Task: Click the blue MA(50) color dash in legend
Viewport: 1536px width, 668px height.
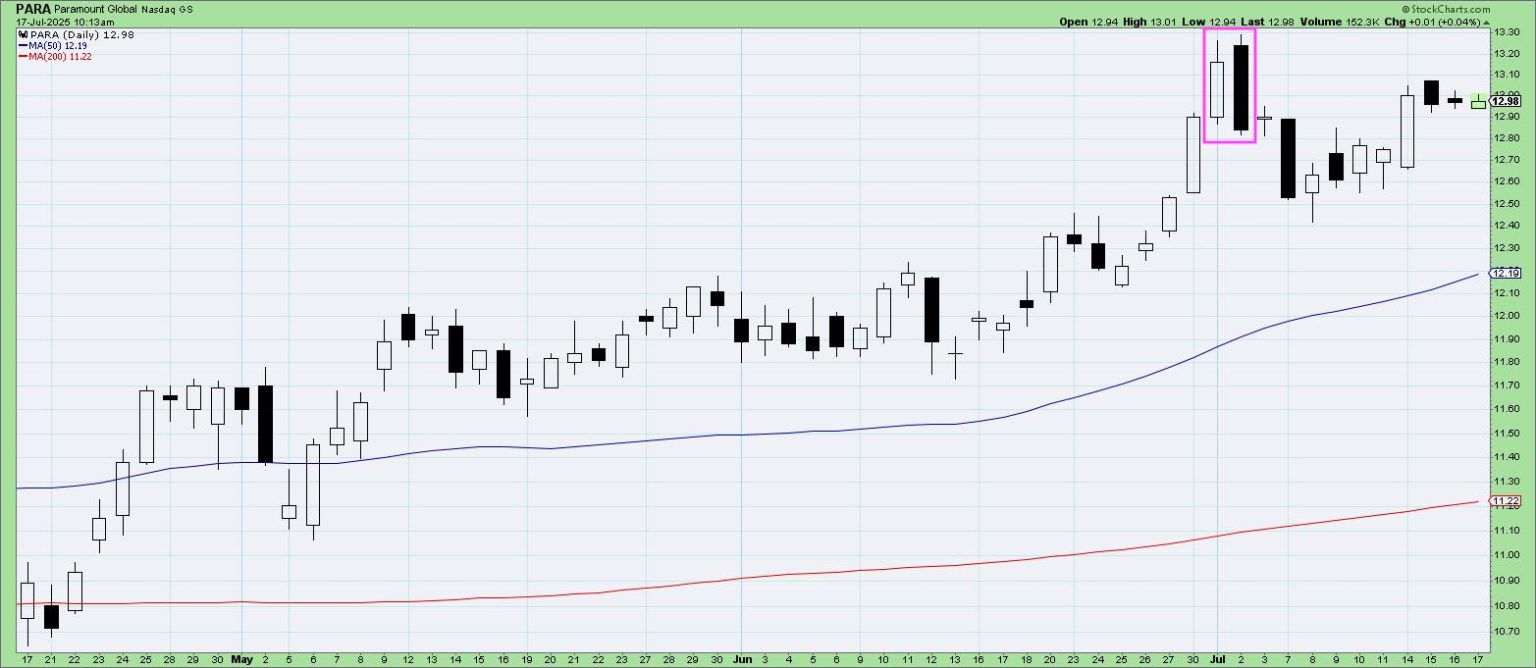Action: pos(22,46)
